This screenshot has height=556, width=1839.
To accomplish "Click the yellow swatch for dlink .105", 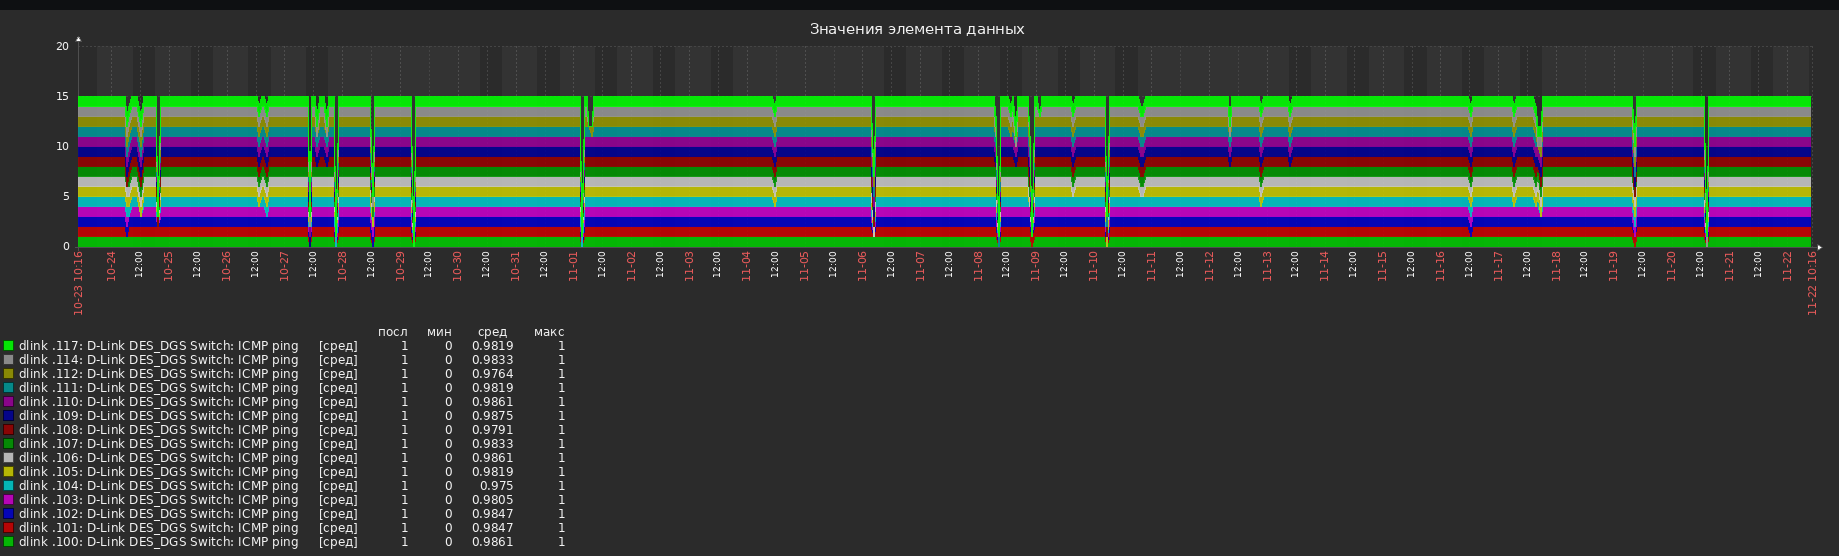I will click(8, 472).
